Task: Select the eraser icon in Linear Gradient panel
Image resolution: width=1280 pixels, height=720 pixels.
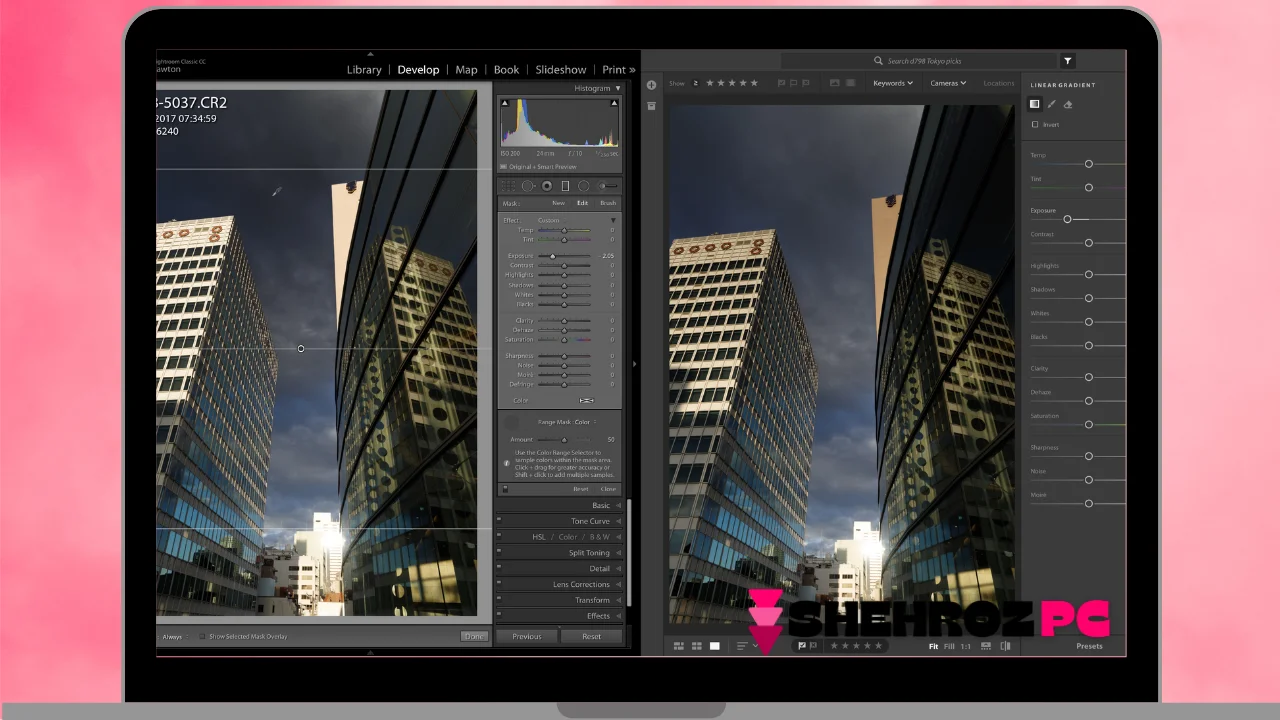Action: point(1068,104)
